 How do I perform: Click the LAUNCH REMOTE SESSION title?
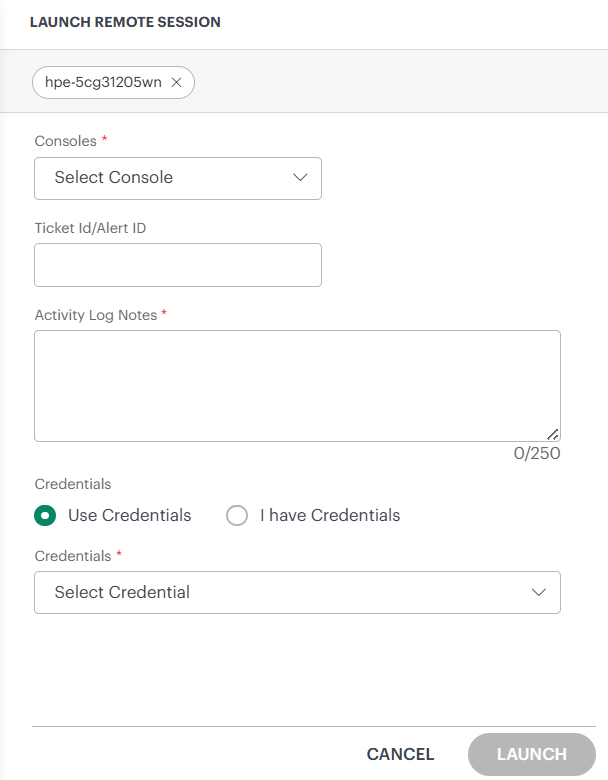125,22
